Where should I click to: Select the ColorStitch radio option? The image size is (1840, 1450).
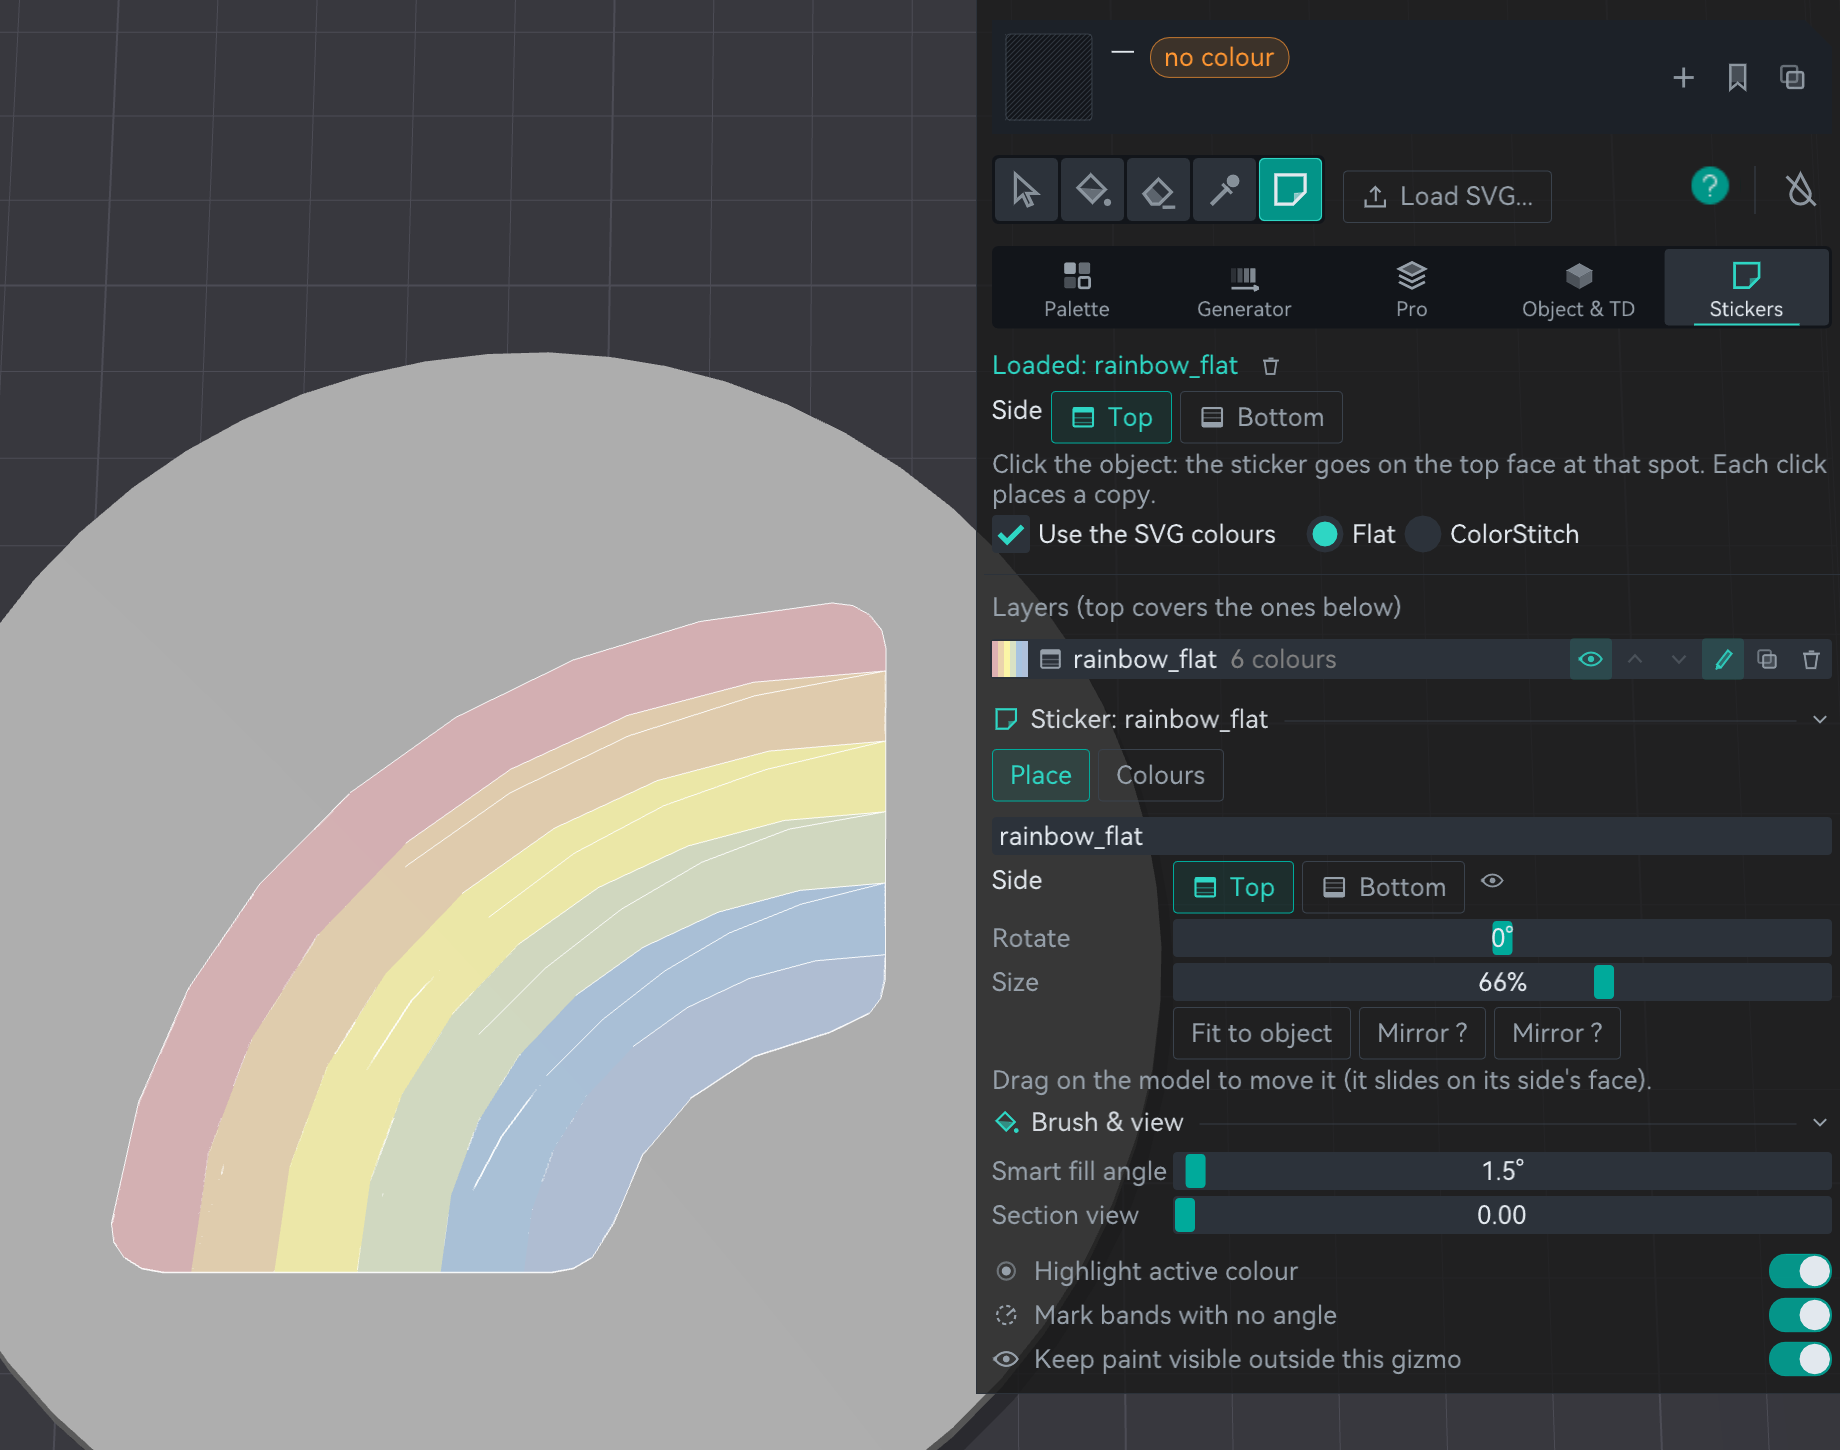1422,534
